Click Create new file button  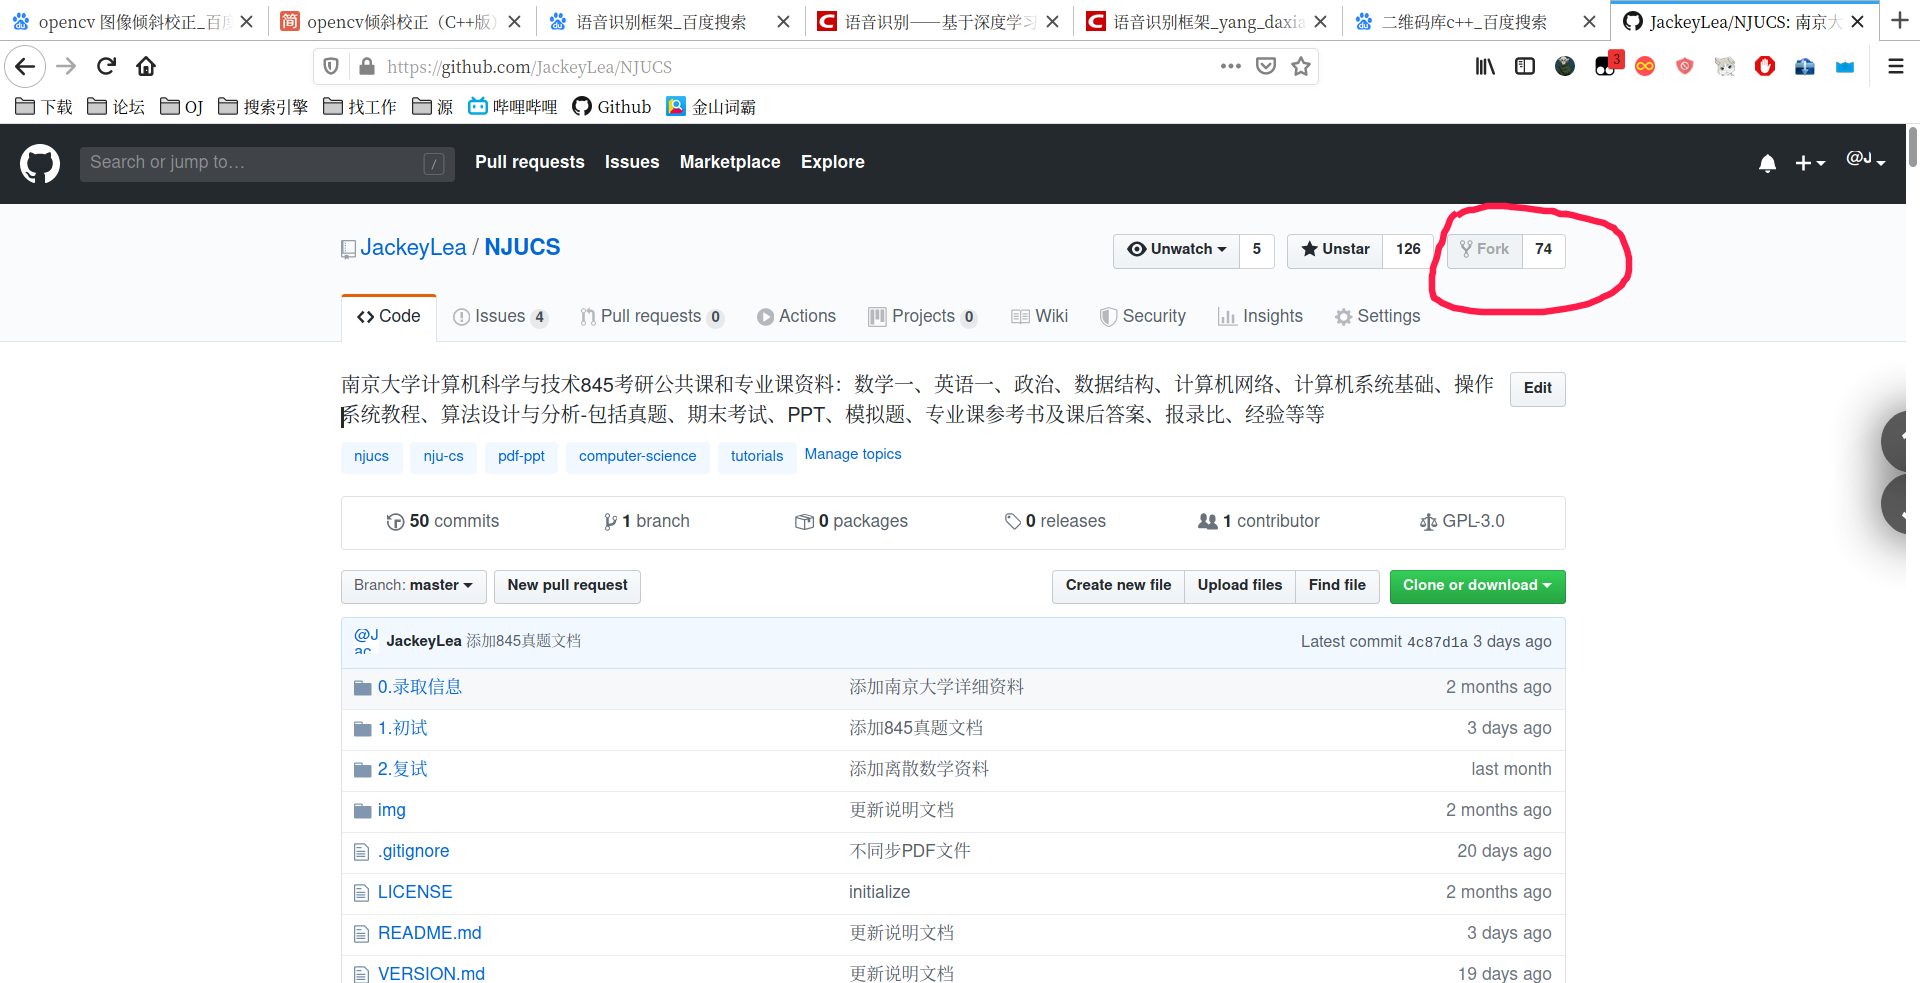(1118, 586)
